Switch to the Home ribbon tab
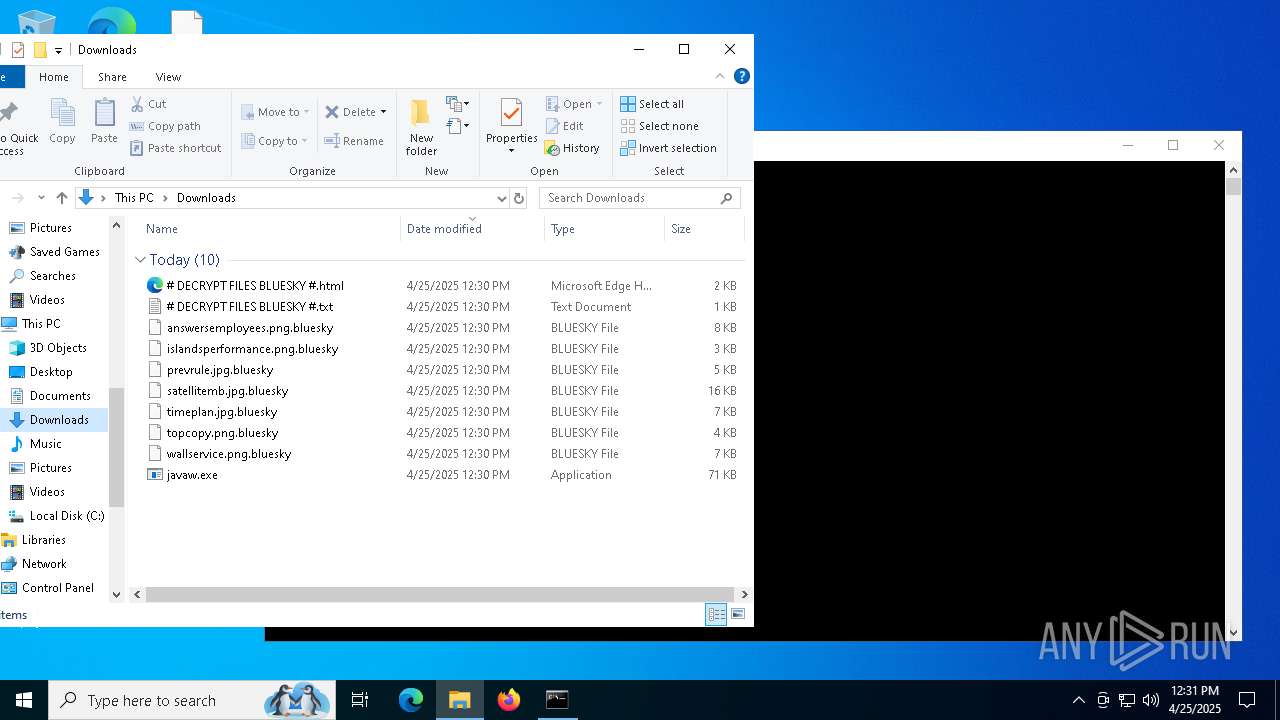This screenshot has width=1280, height=720. pos(54,77)
